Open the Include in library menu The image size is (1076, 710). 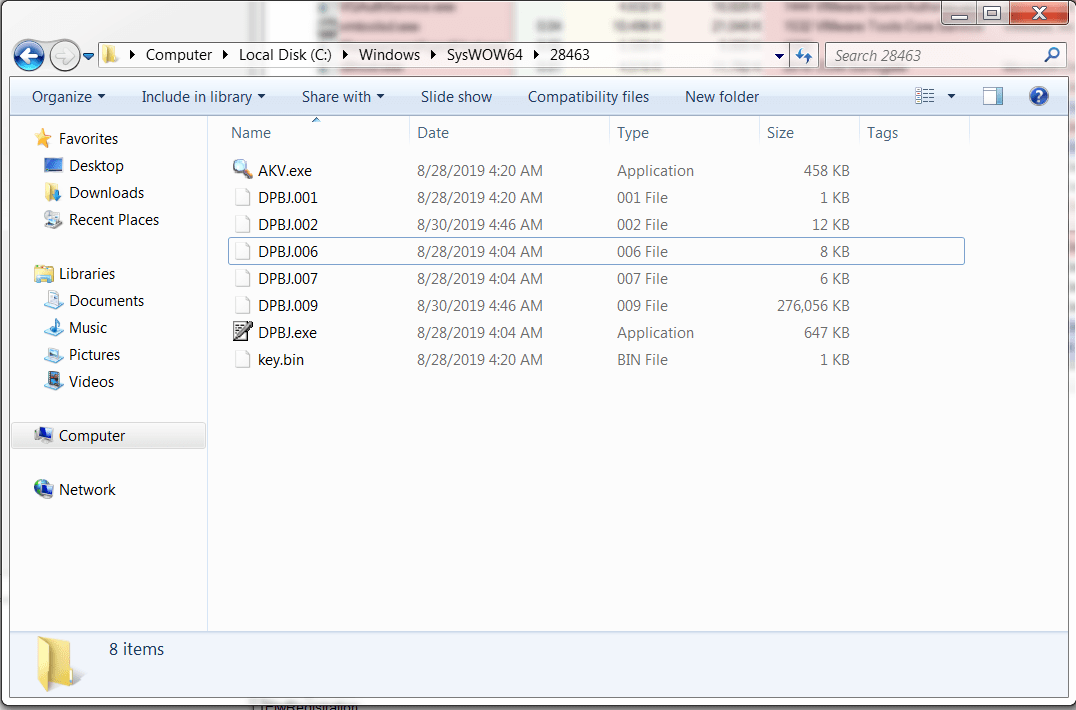(x=203, y=96)
